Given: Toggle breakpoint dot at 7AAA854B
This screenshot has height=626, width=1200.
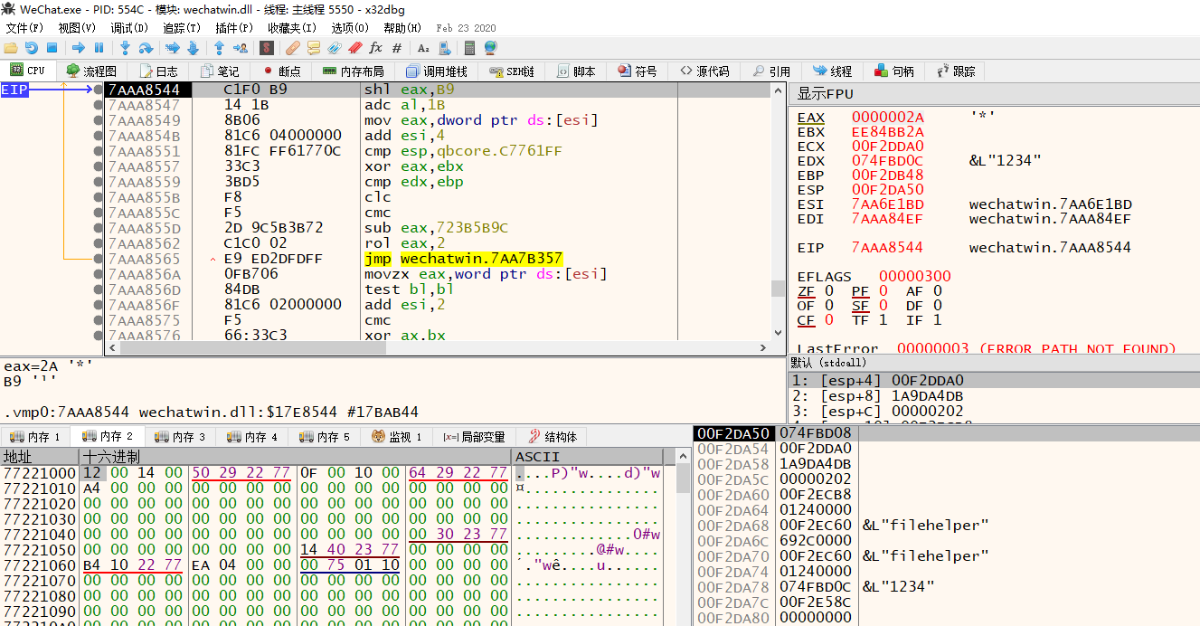Looking at the screenshot, I should (98, 136).
